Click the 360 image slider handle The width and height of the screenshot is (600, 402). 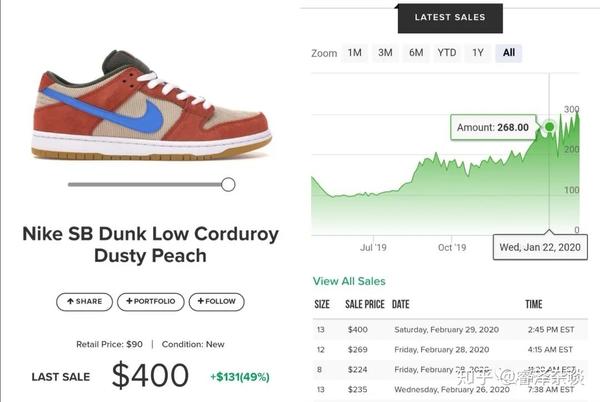[x=228, y=184]
